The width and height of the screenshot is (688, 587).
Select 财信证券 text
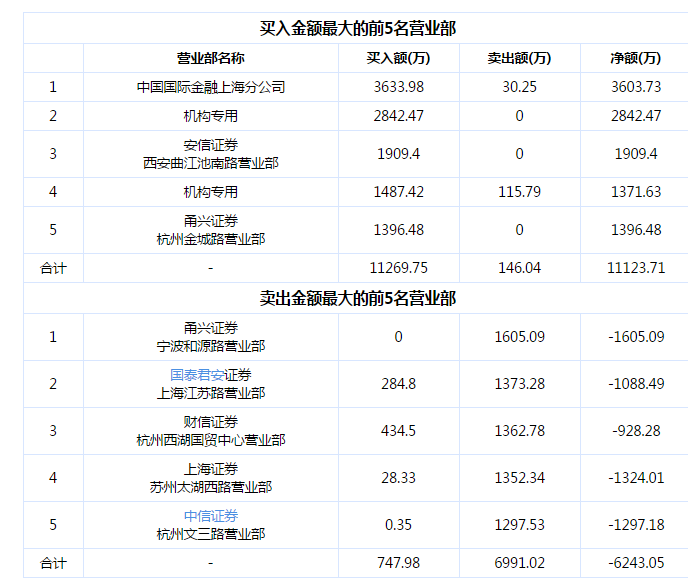point(211,422)
